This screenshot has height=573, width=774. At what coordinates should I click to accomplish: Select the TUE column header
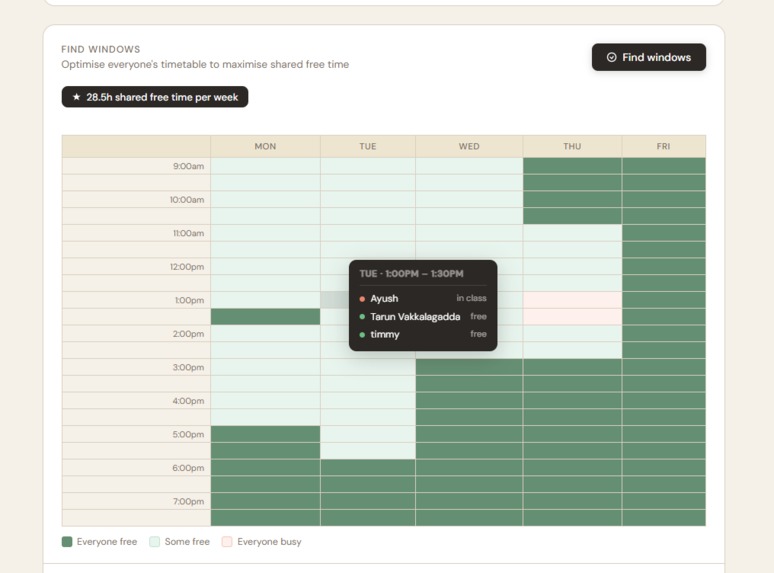pyautogui.click(x=368, y=147)
